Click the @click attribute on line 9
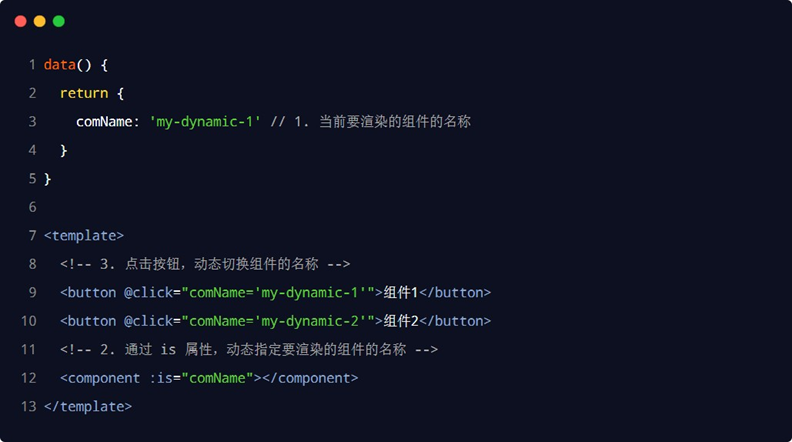This screenshot has height=442, width=792. [148, 293]
